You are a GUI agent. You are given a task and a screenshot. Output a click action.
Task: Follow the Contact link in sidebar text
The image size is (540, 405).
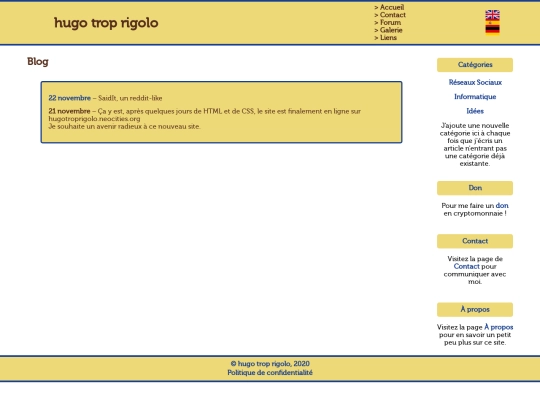click(x=466, y=267)
